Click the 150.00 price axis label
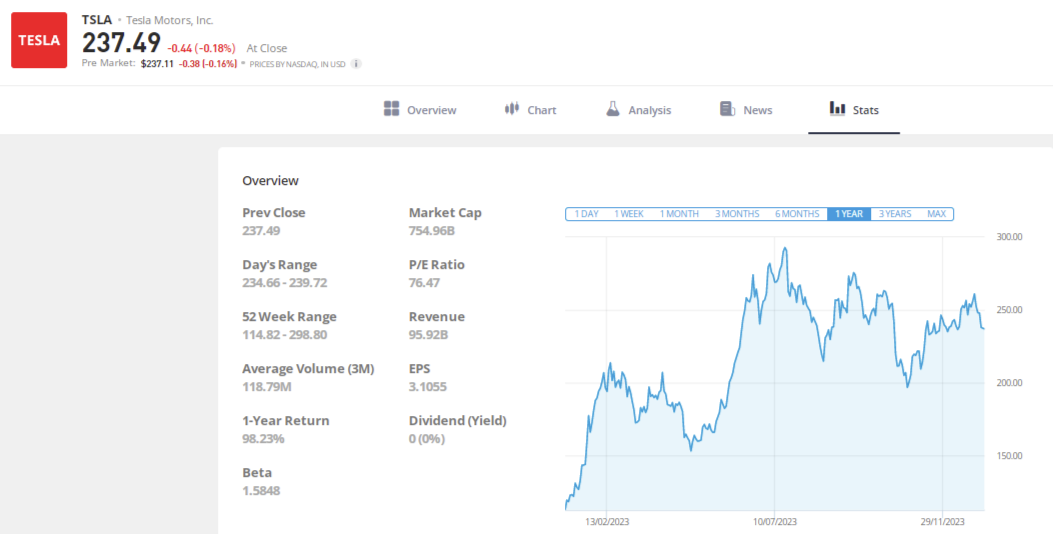This screenshot has height=534, width=1053. pyautogui.click(x=1008, y=456)
